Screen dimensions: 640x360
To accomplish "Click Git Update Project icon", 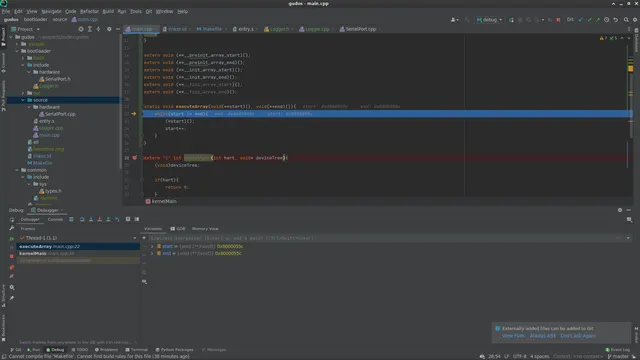I will pos(581,20).
